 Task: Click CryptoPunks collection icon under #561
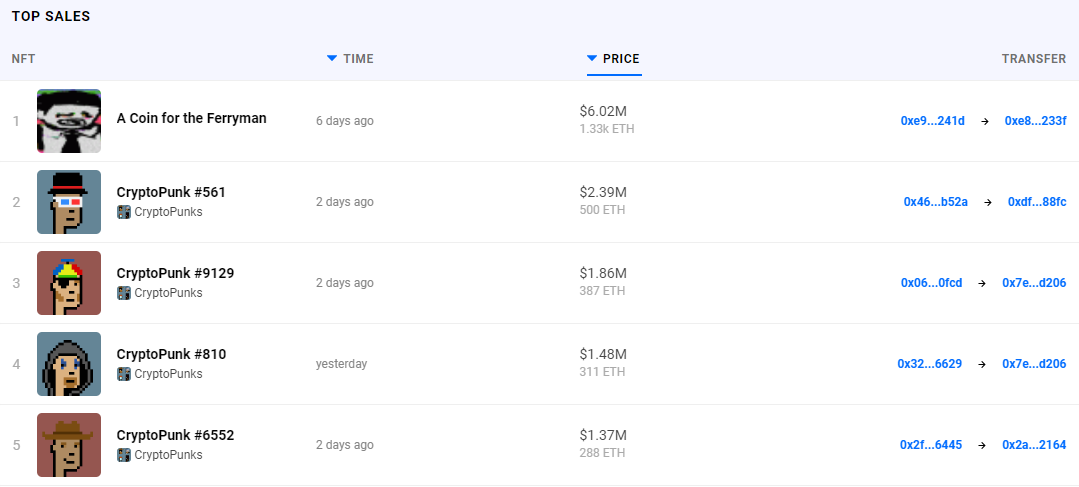pos(124,212)
